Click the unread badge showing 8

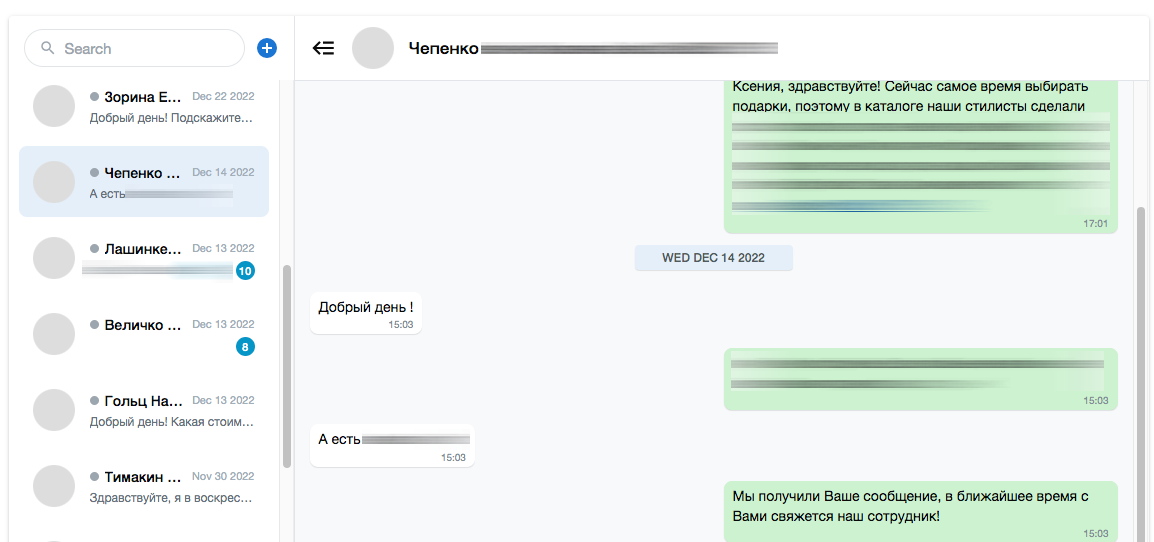pos(245,346)
